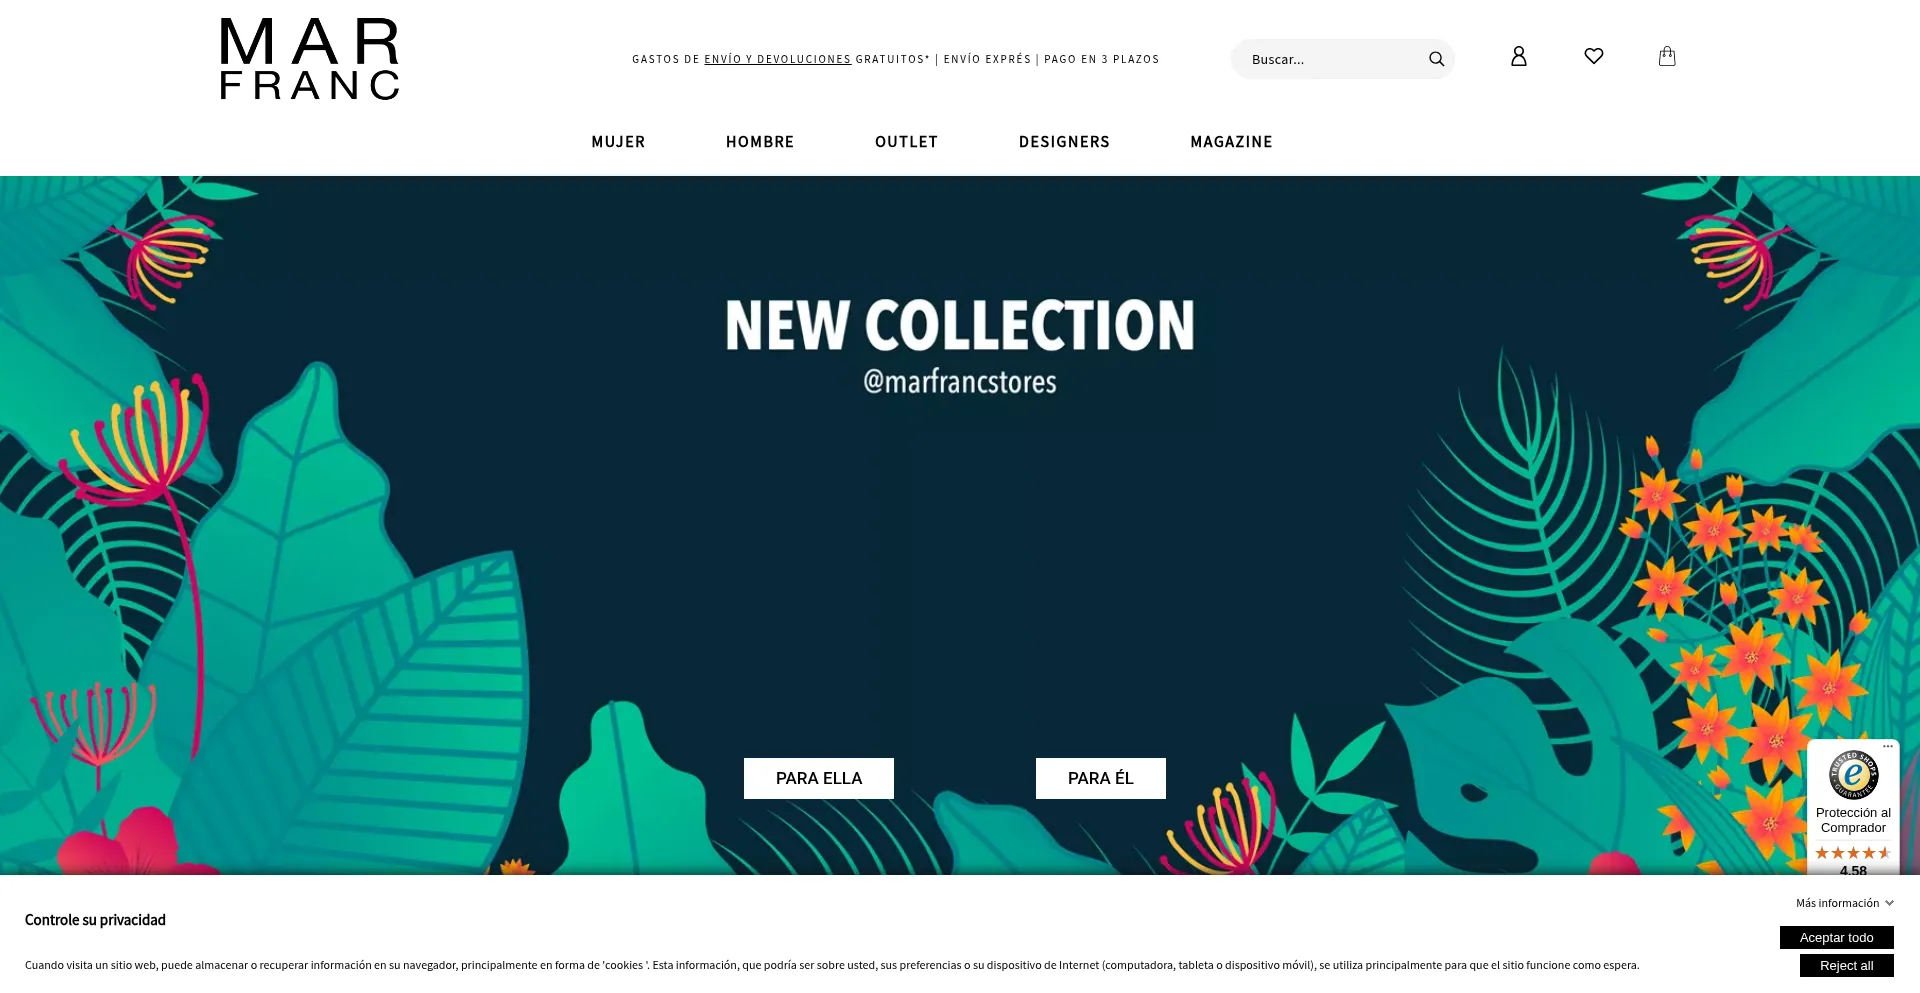Viewport: 1920px width, 993px height.
Task: Open the Envío y devoluciones link
Action: pos(777,60)
